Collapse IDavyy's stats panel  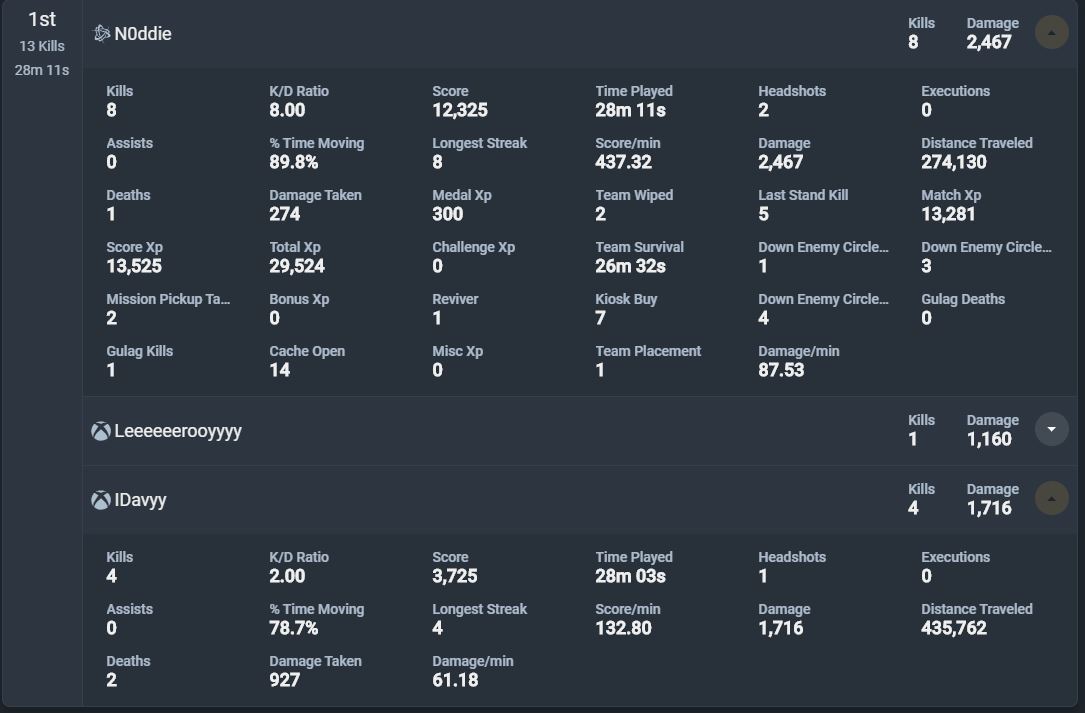tap(1051, 498)
